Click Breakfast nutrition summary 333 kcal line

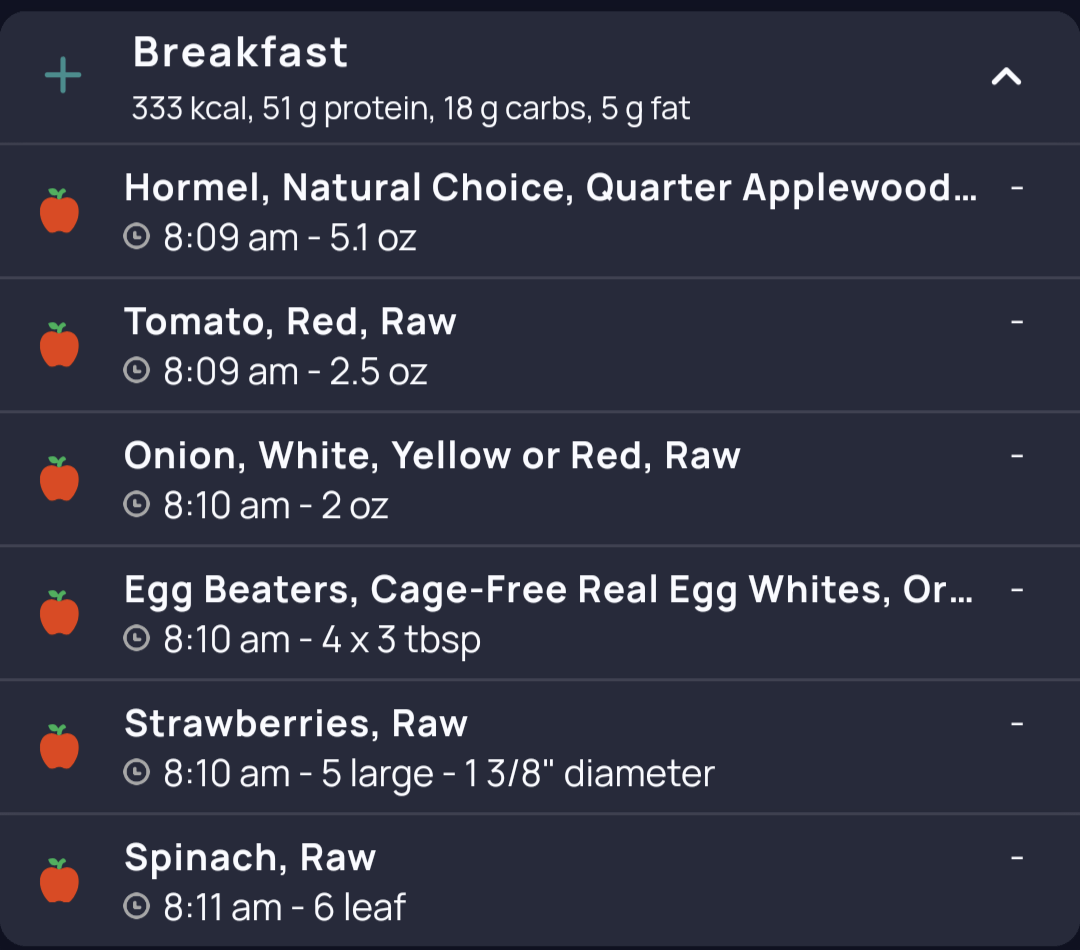[411, 109]
